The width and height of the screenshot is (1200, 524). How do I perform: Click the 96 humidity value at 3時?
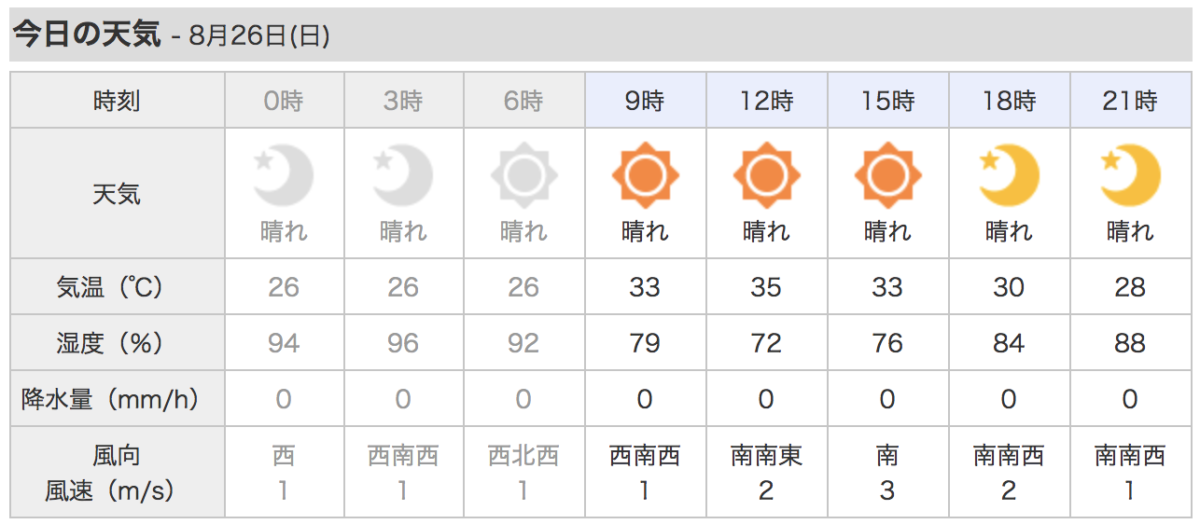pyautogui.click(x=403, y=344)
